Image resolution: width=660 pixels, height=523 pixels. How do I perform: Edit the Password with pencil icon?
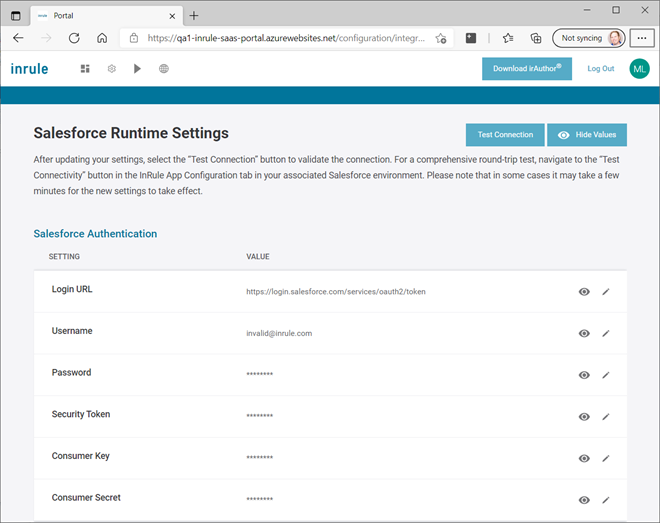click(605, 375)
